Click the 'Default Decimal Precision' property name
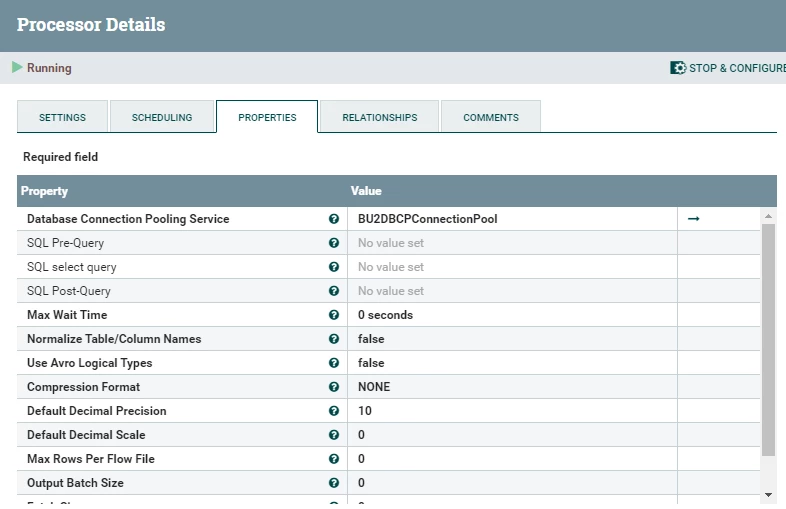Image resolution: width=786 pixels, height=509 pixels. click(97, 411)
